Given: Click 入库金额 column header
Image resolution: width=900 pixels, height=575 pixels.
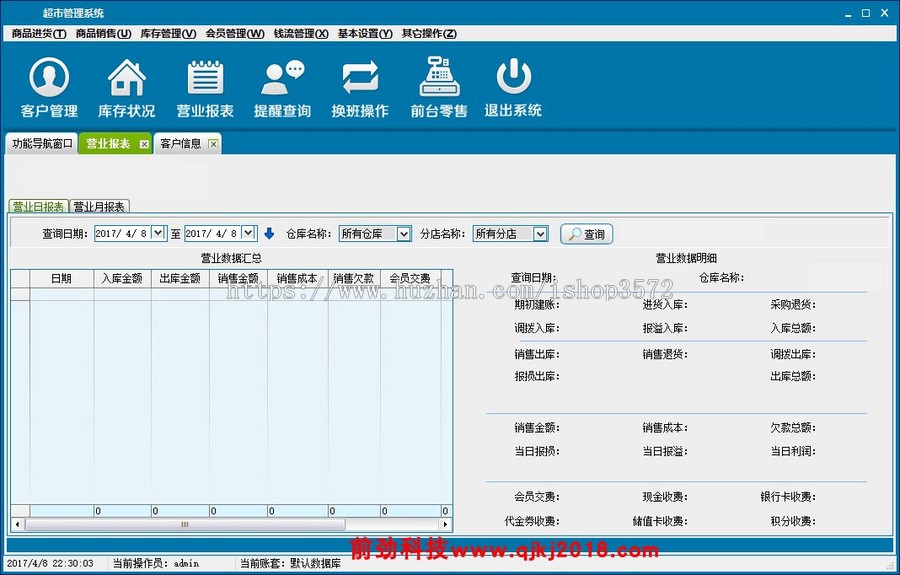Looking at the screenshot, I should point(122,278).
